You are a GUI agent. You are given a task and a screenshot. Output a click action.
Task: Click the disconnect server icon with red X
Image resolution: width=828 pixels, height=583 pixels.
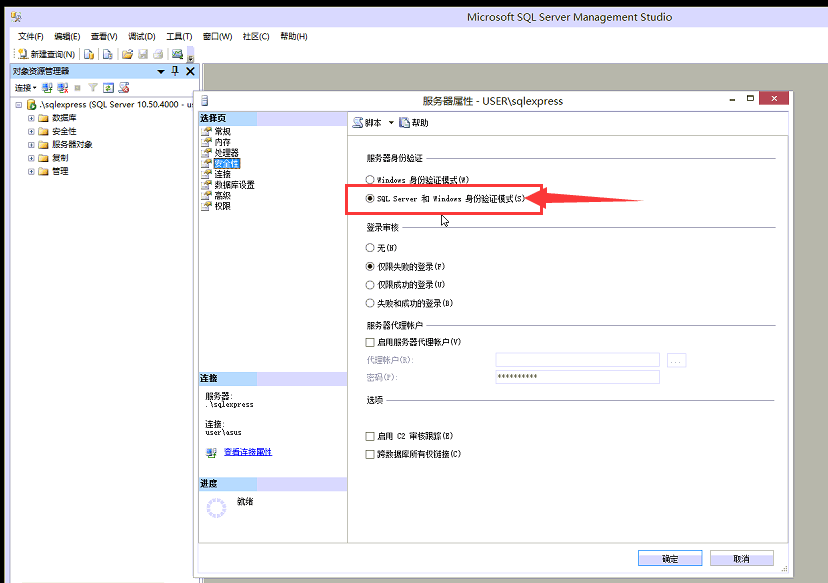point(63,88)
